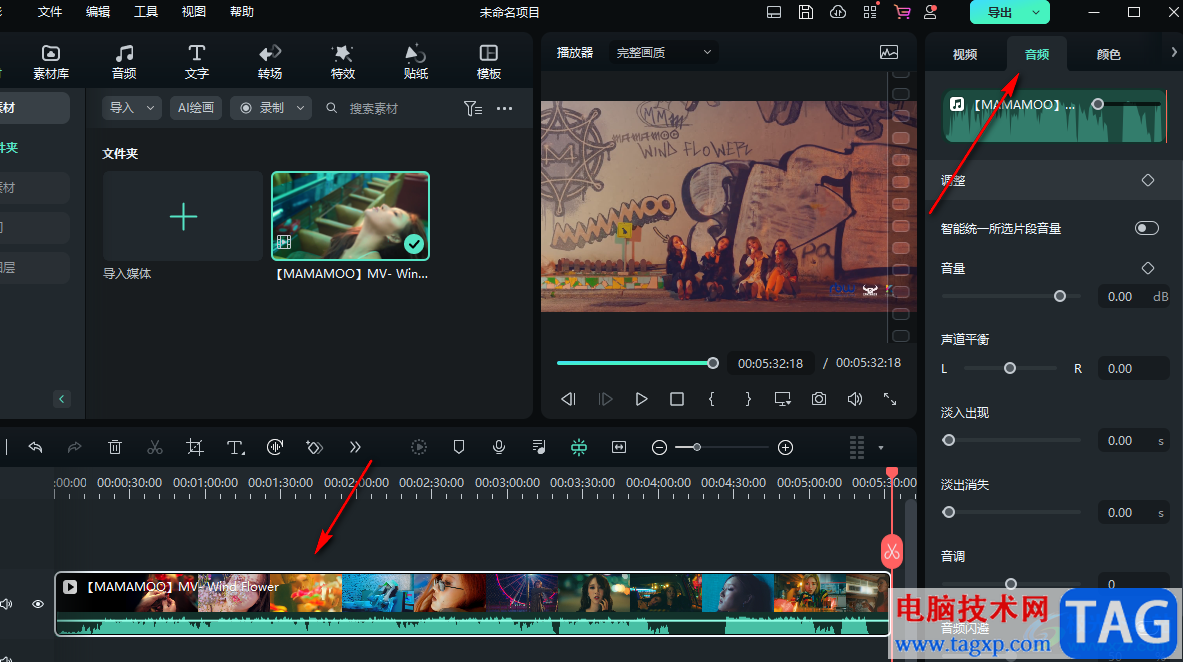Switch to the 视频 properties tab
The height and width of the screenshot is (662, 1183).
click(x=965, y=54)
